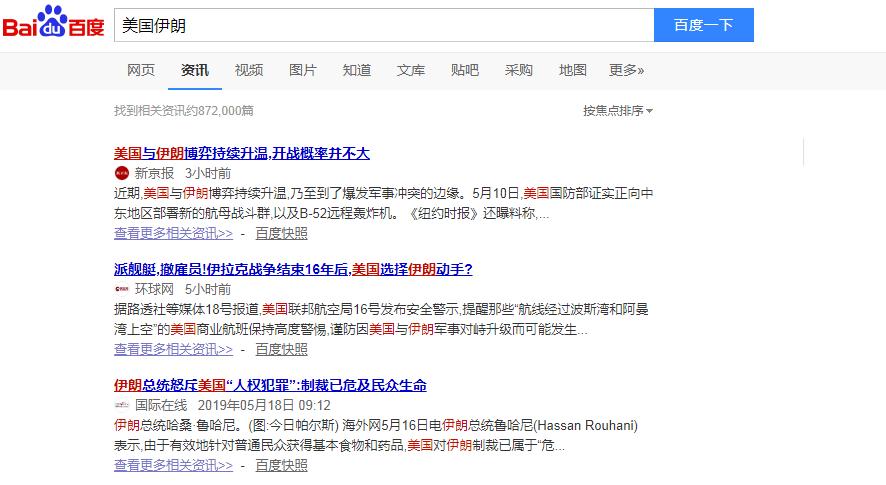Click the Baidu logo
This screenshot has height=485, width=886.
[54, 23]
